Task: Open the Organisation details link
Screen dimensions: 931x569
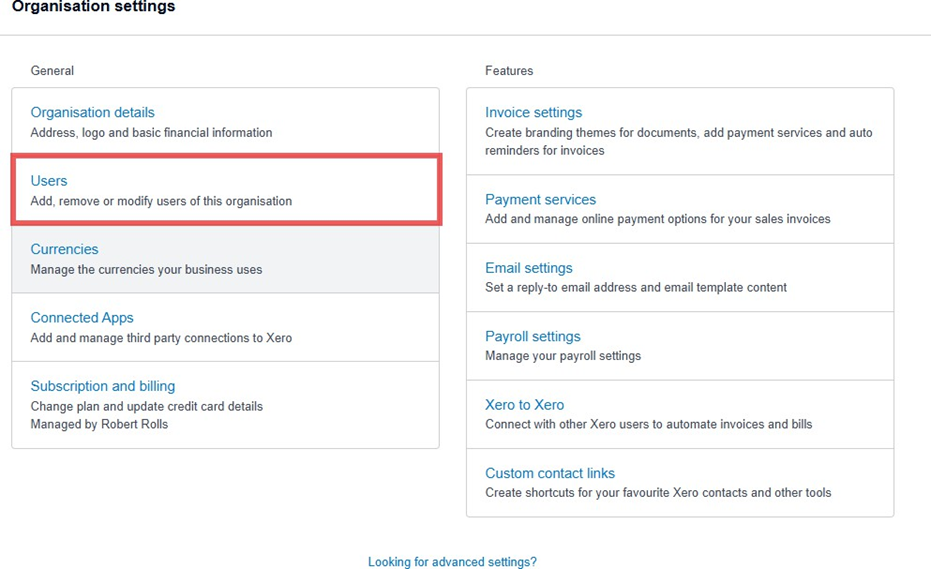Action: click(92, 113)
